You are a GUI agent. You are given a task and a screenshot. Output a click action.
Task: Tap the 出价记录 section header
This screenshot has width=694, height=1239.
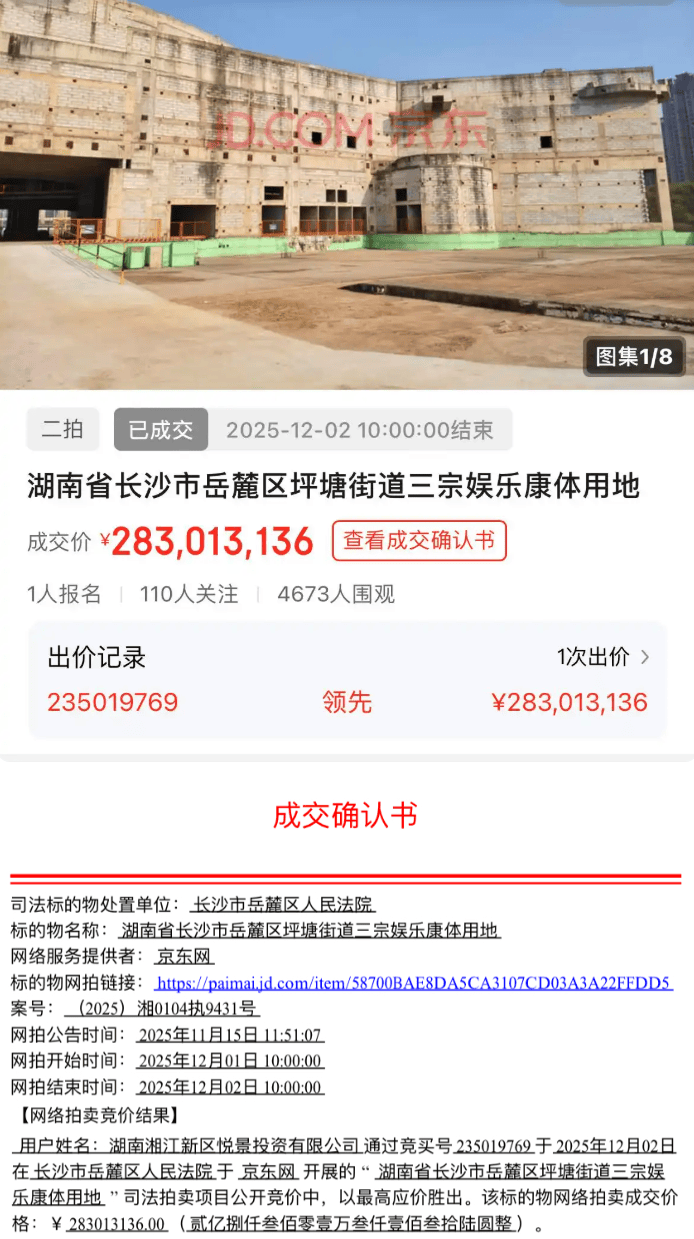pyautogui.click(x=97, y=657)
